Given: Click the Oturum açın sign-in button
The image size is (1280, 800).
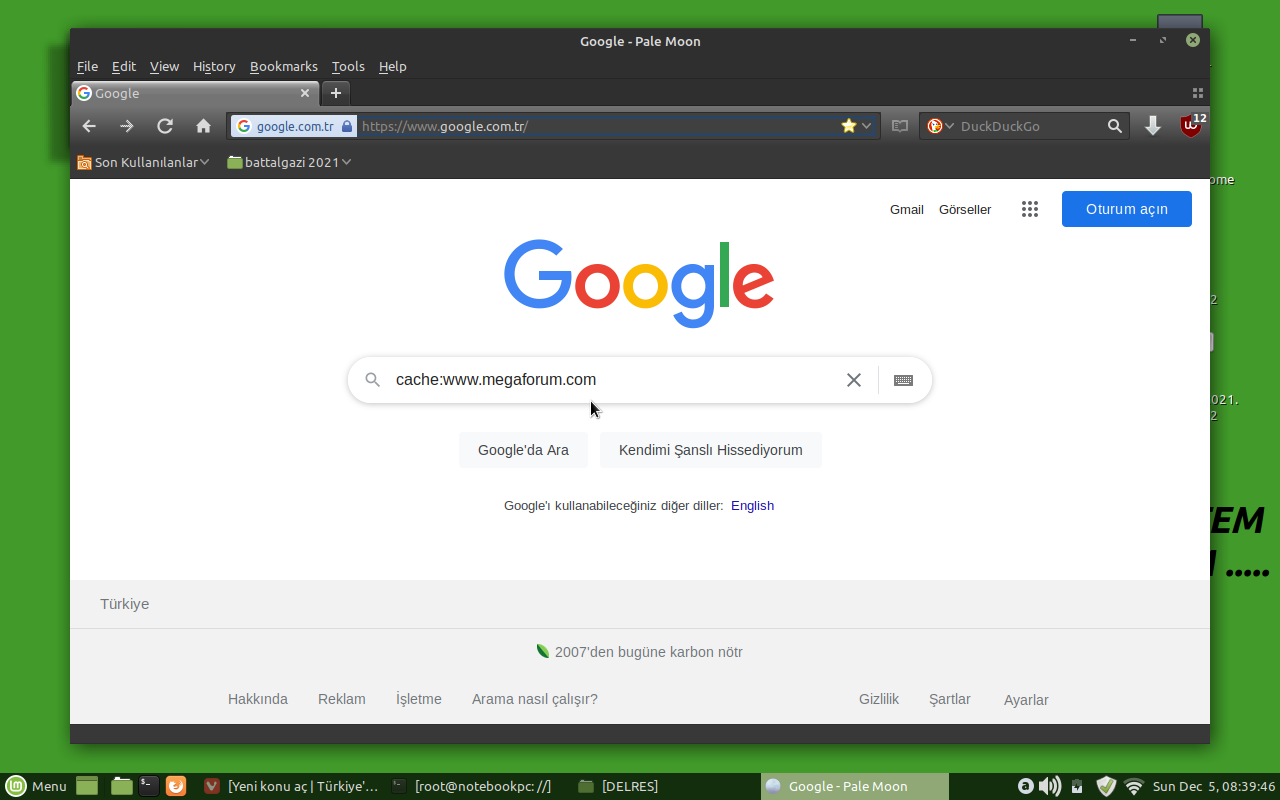Looking at the screenshot, I should point(1127,209).
